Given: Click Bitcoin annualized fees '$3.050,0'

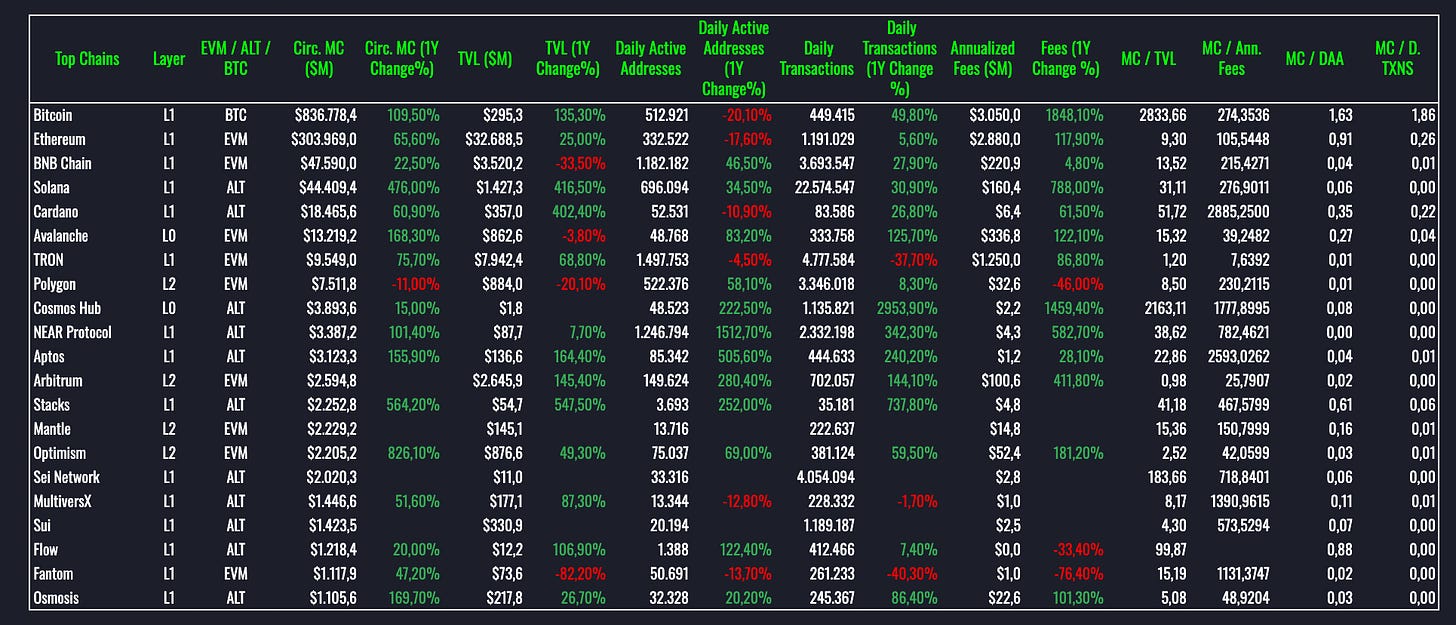Looking at the screenshot, I should pyautogui.click(x=995, y=116).
